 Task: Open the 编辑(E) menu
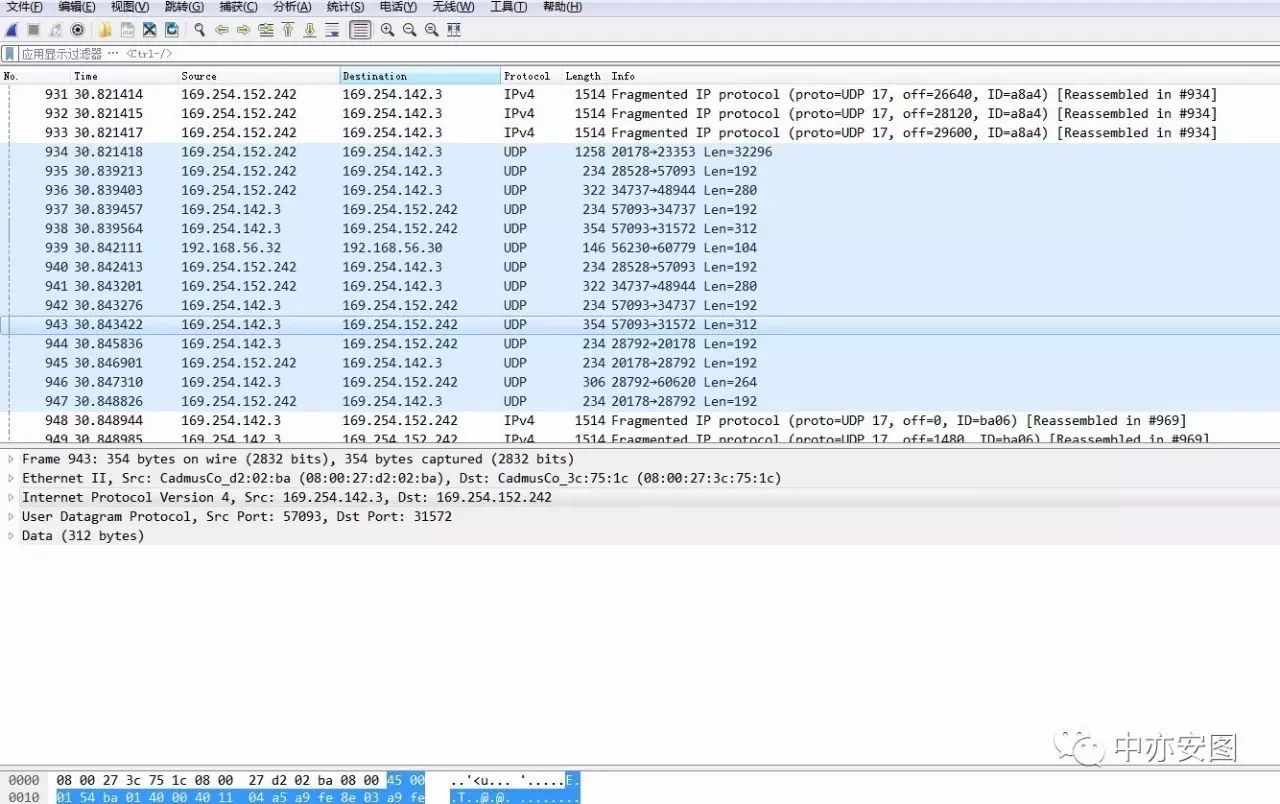click(77, 7)
